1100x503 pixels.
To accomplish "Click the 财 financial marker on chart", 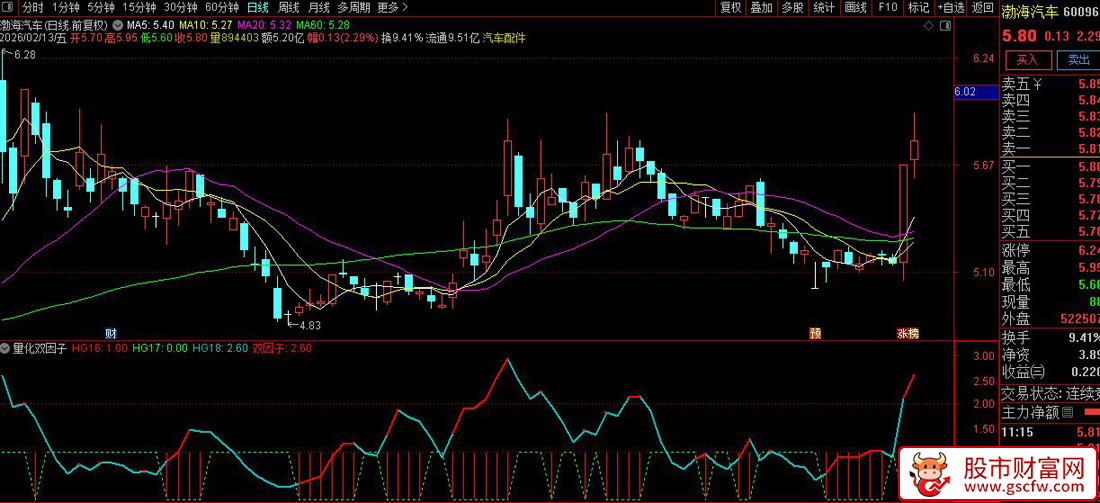I will (x=110, y=332).
